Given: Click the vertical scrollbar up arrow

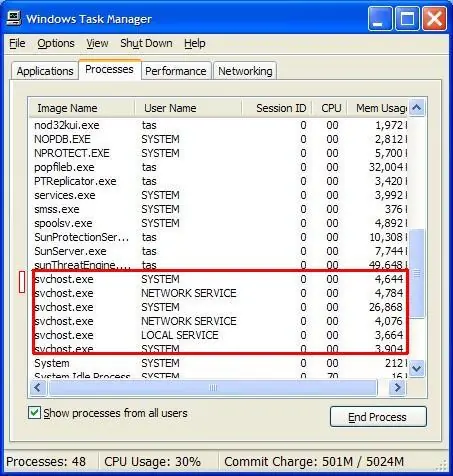Looking at the screenshot, I should 417,108.
